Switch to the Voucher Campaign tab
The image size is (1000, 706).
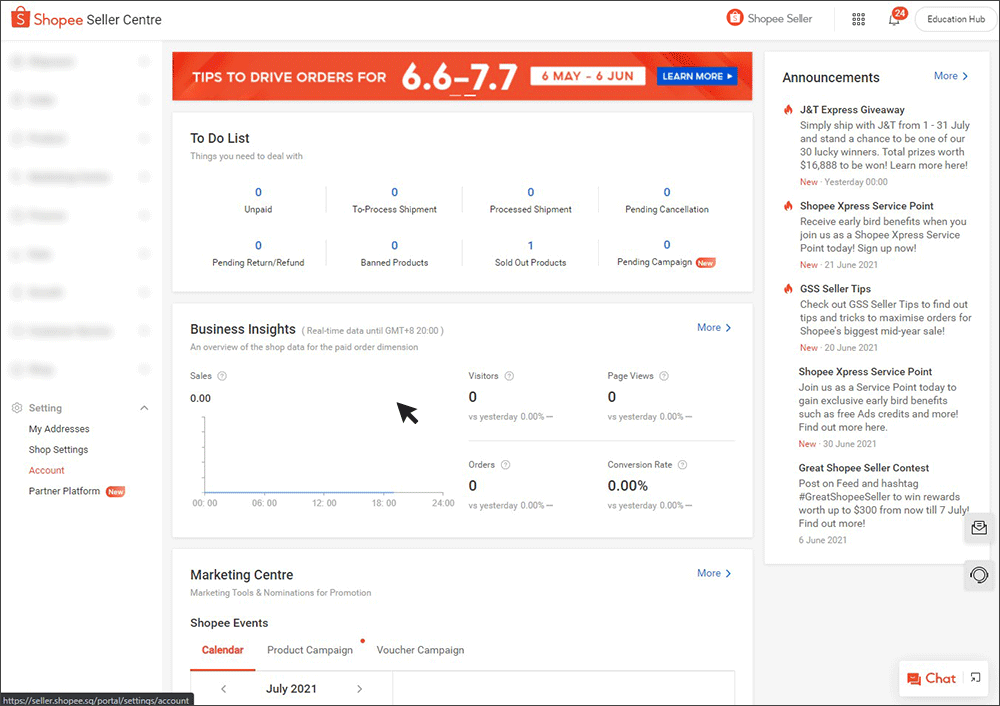[420, 649]
